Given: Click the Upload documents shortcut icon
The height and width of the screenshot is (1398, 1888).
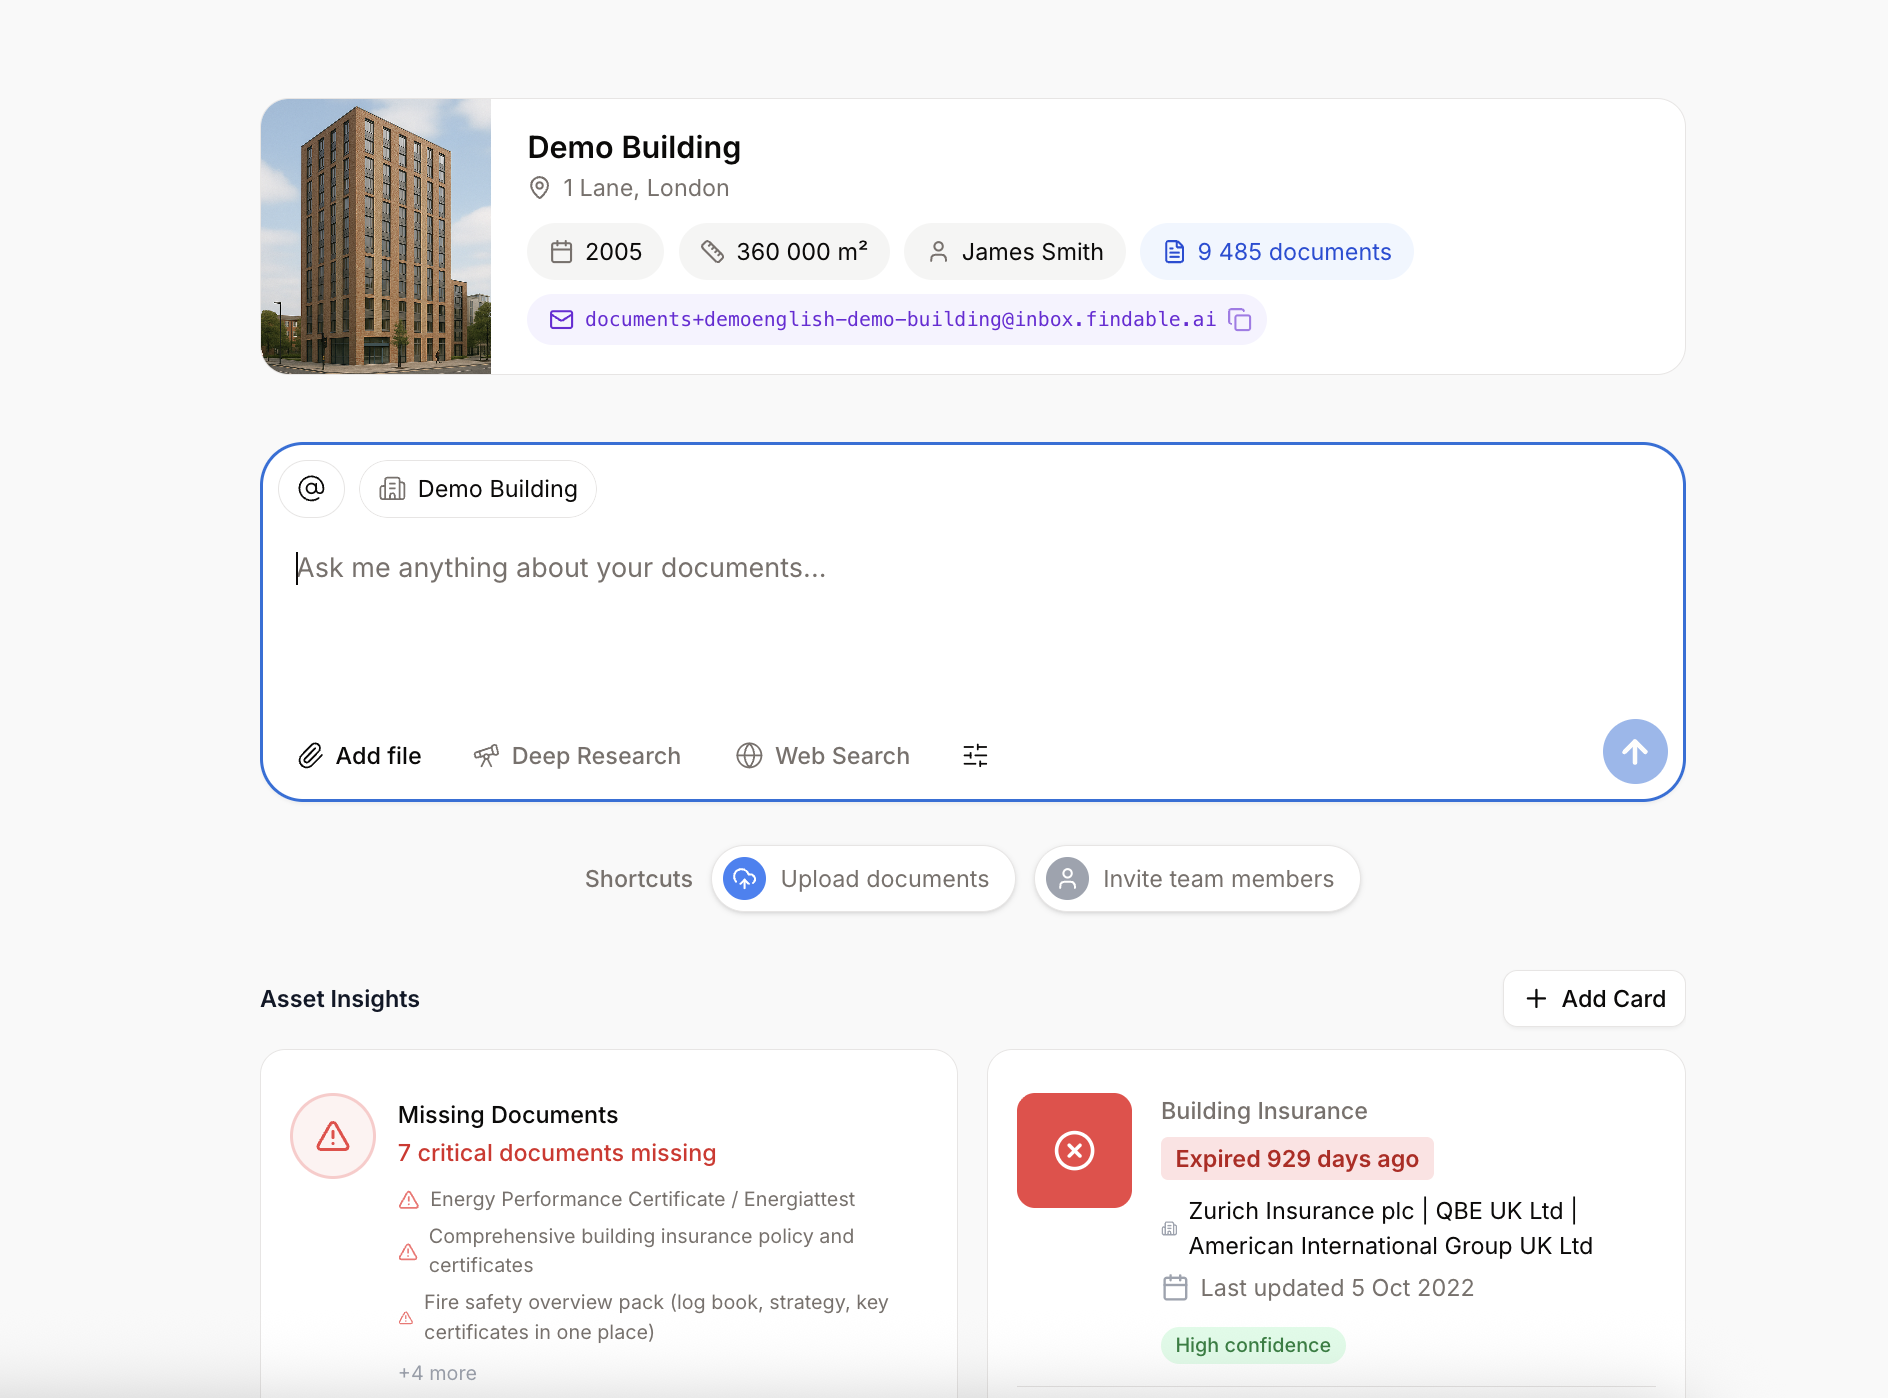Looking at the screenshot, I should click(745, 878).
